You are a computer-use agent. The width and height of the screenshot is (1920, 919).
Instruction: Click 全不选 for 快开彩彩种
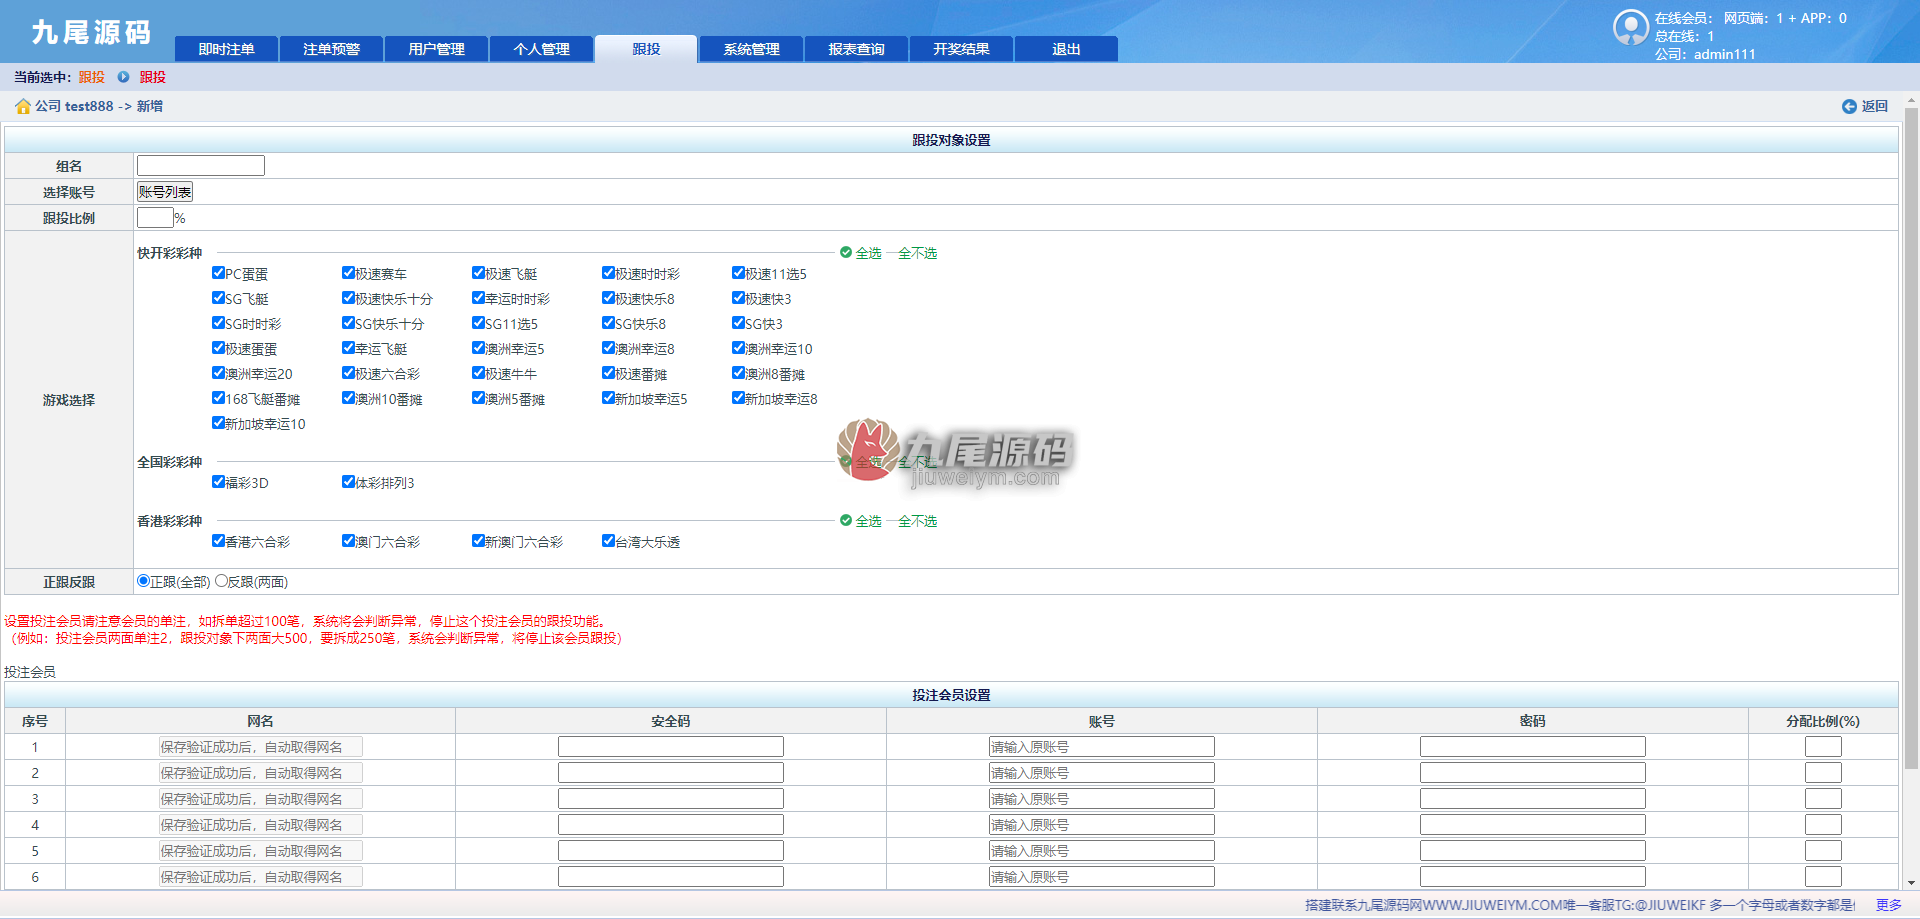(917, 253)
